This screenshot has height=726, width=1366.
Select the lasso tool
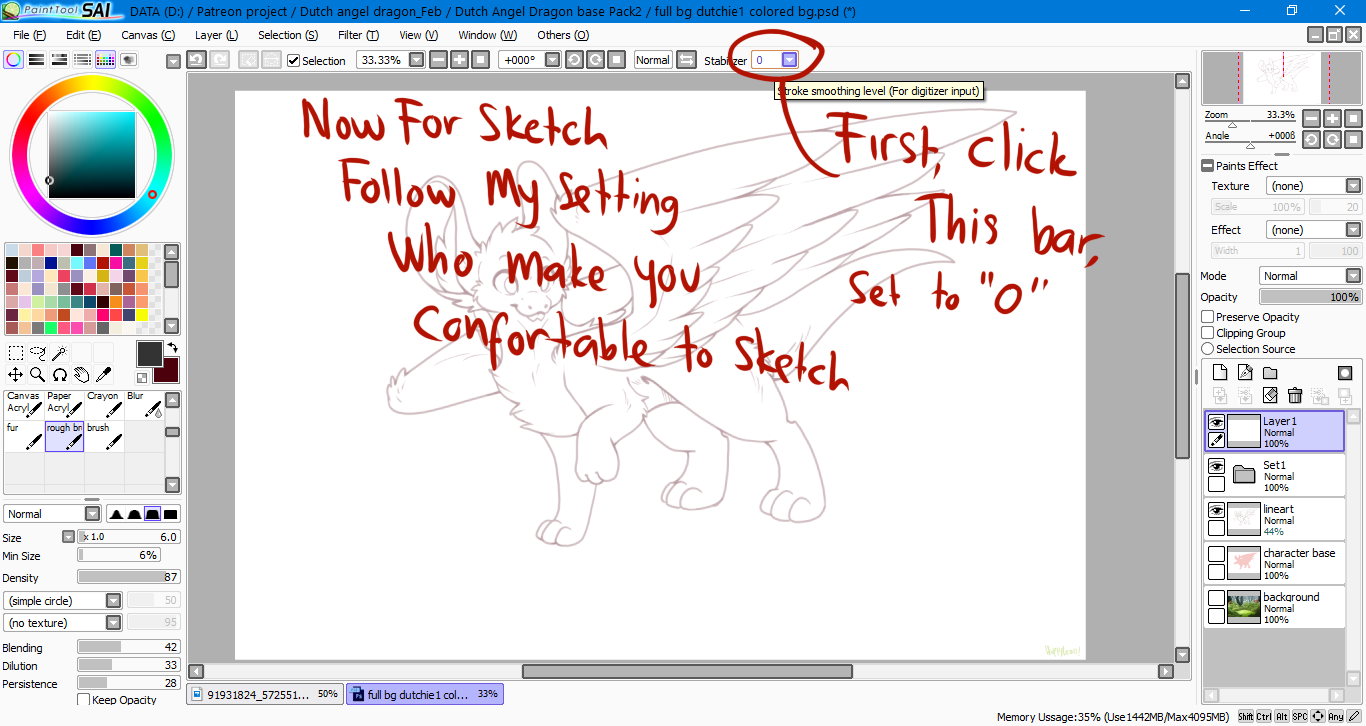[x=38, y=353]
